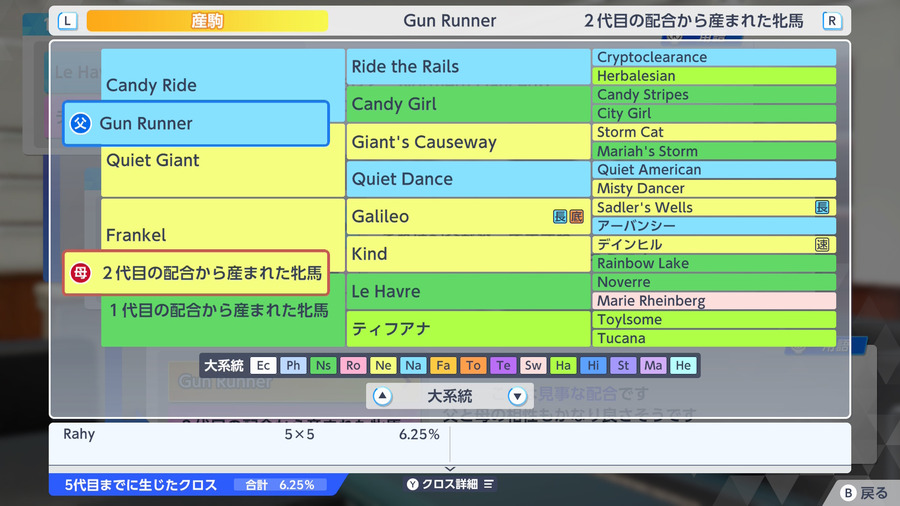Click the Rahy 5×5 cross row

(x=250, y=434)
